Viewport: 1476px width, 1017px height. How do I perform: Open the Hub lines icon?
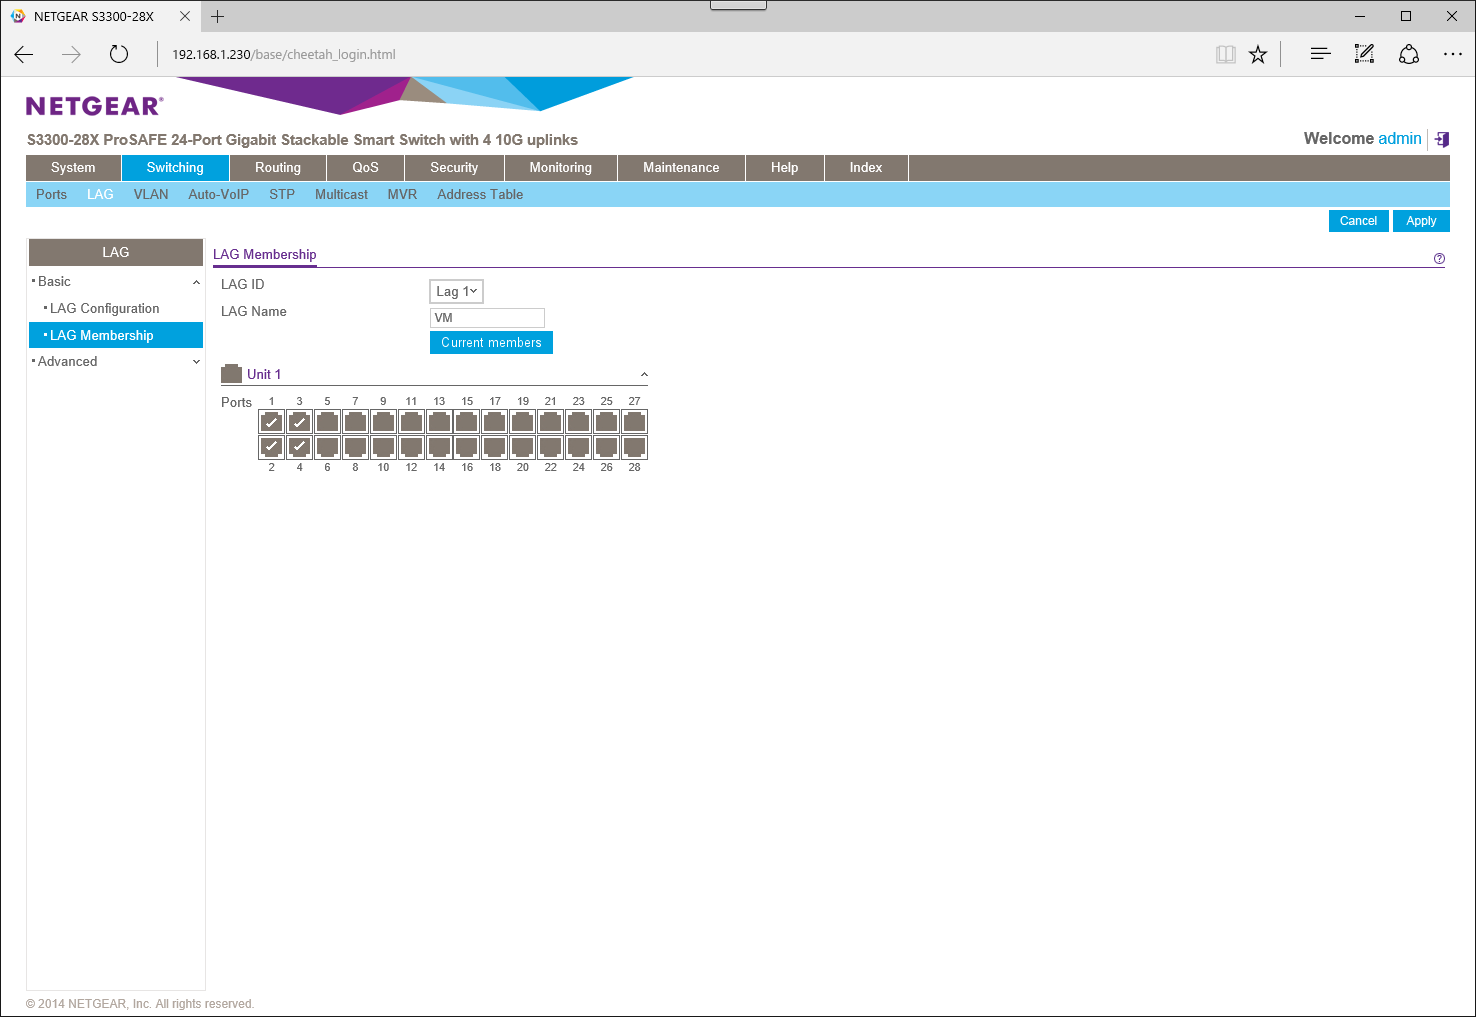pos(1320,54)
